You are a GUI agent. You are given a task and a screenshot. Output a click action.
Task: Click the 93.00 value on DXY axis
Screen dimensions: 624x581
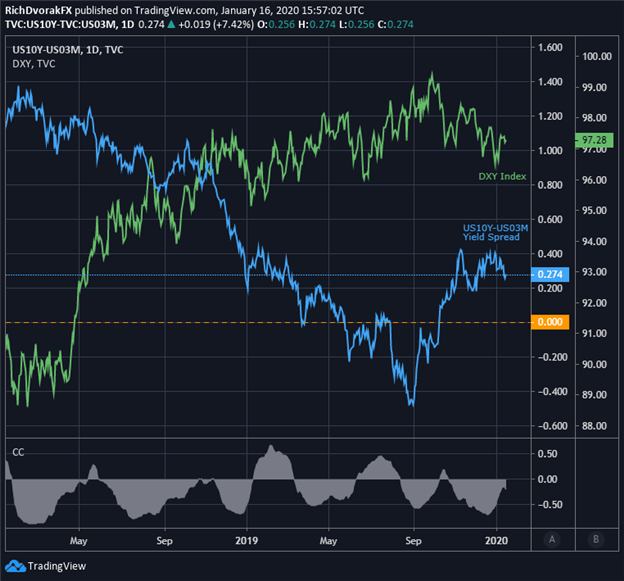point(595,272)
